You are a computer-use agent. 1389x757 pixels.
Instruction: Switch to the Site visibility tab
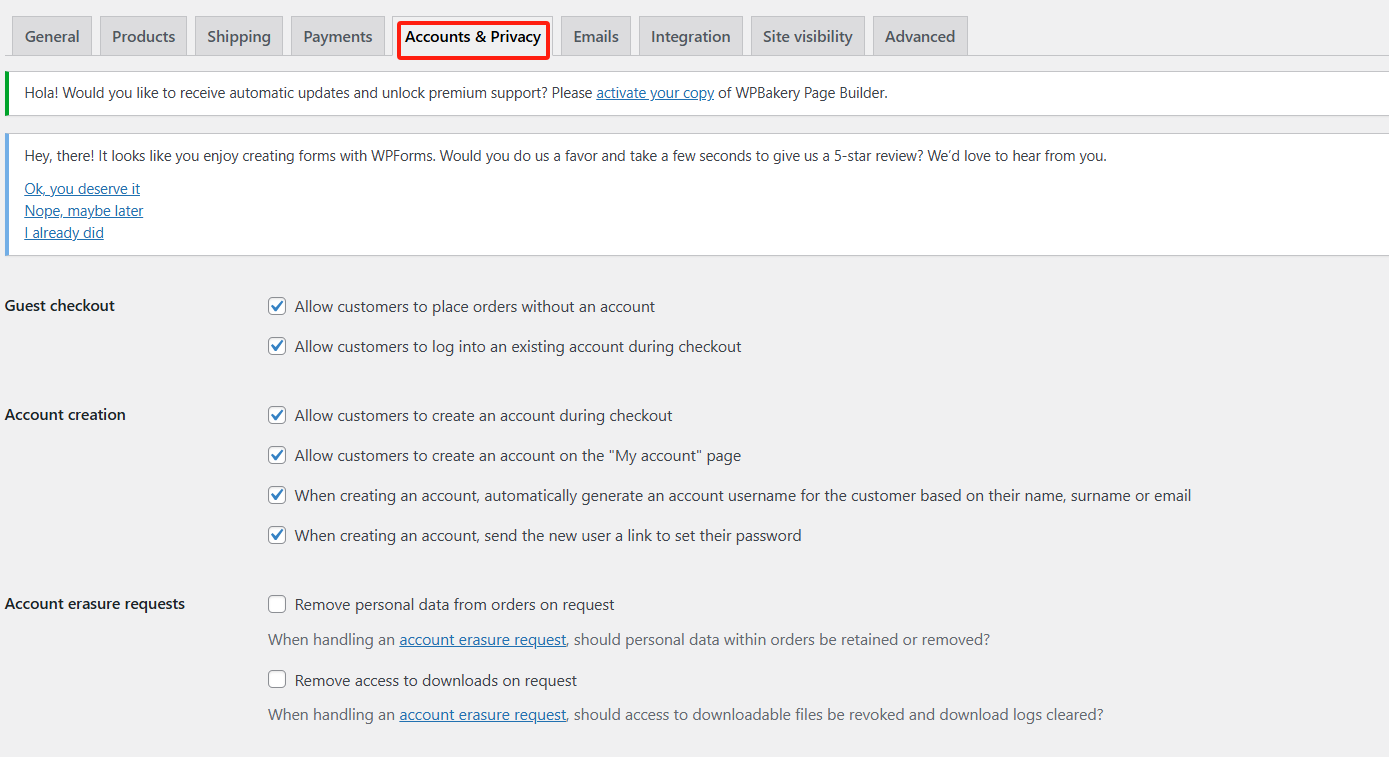807,35
